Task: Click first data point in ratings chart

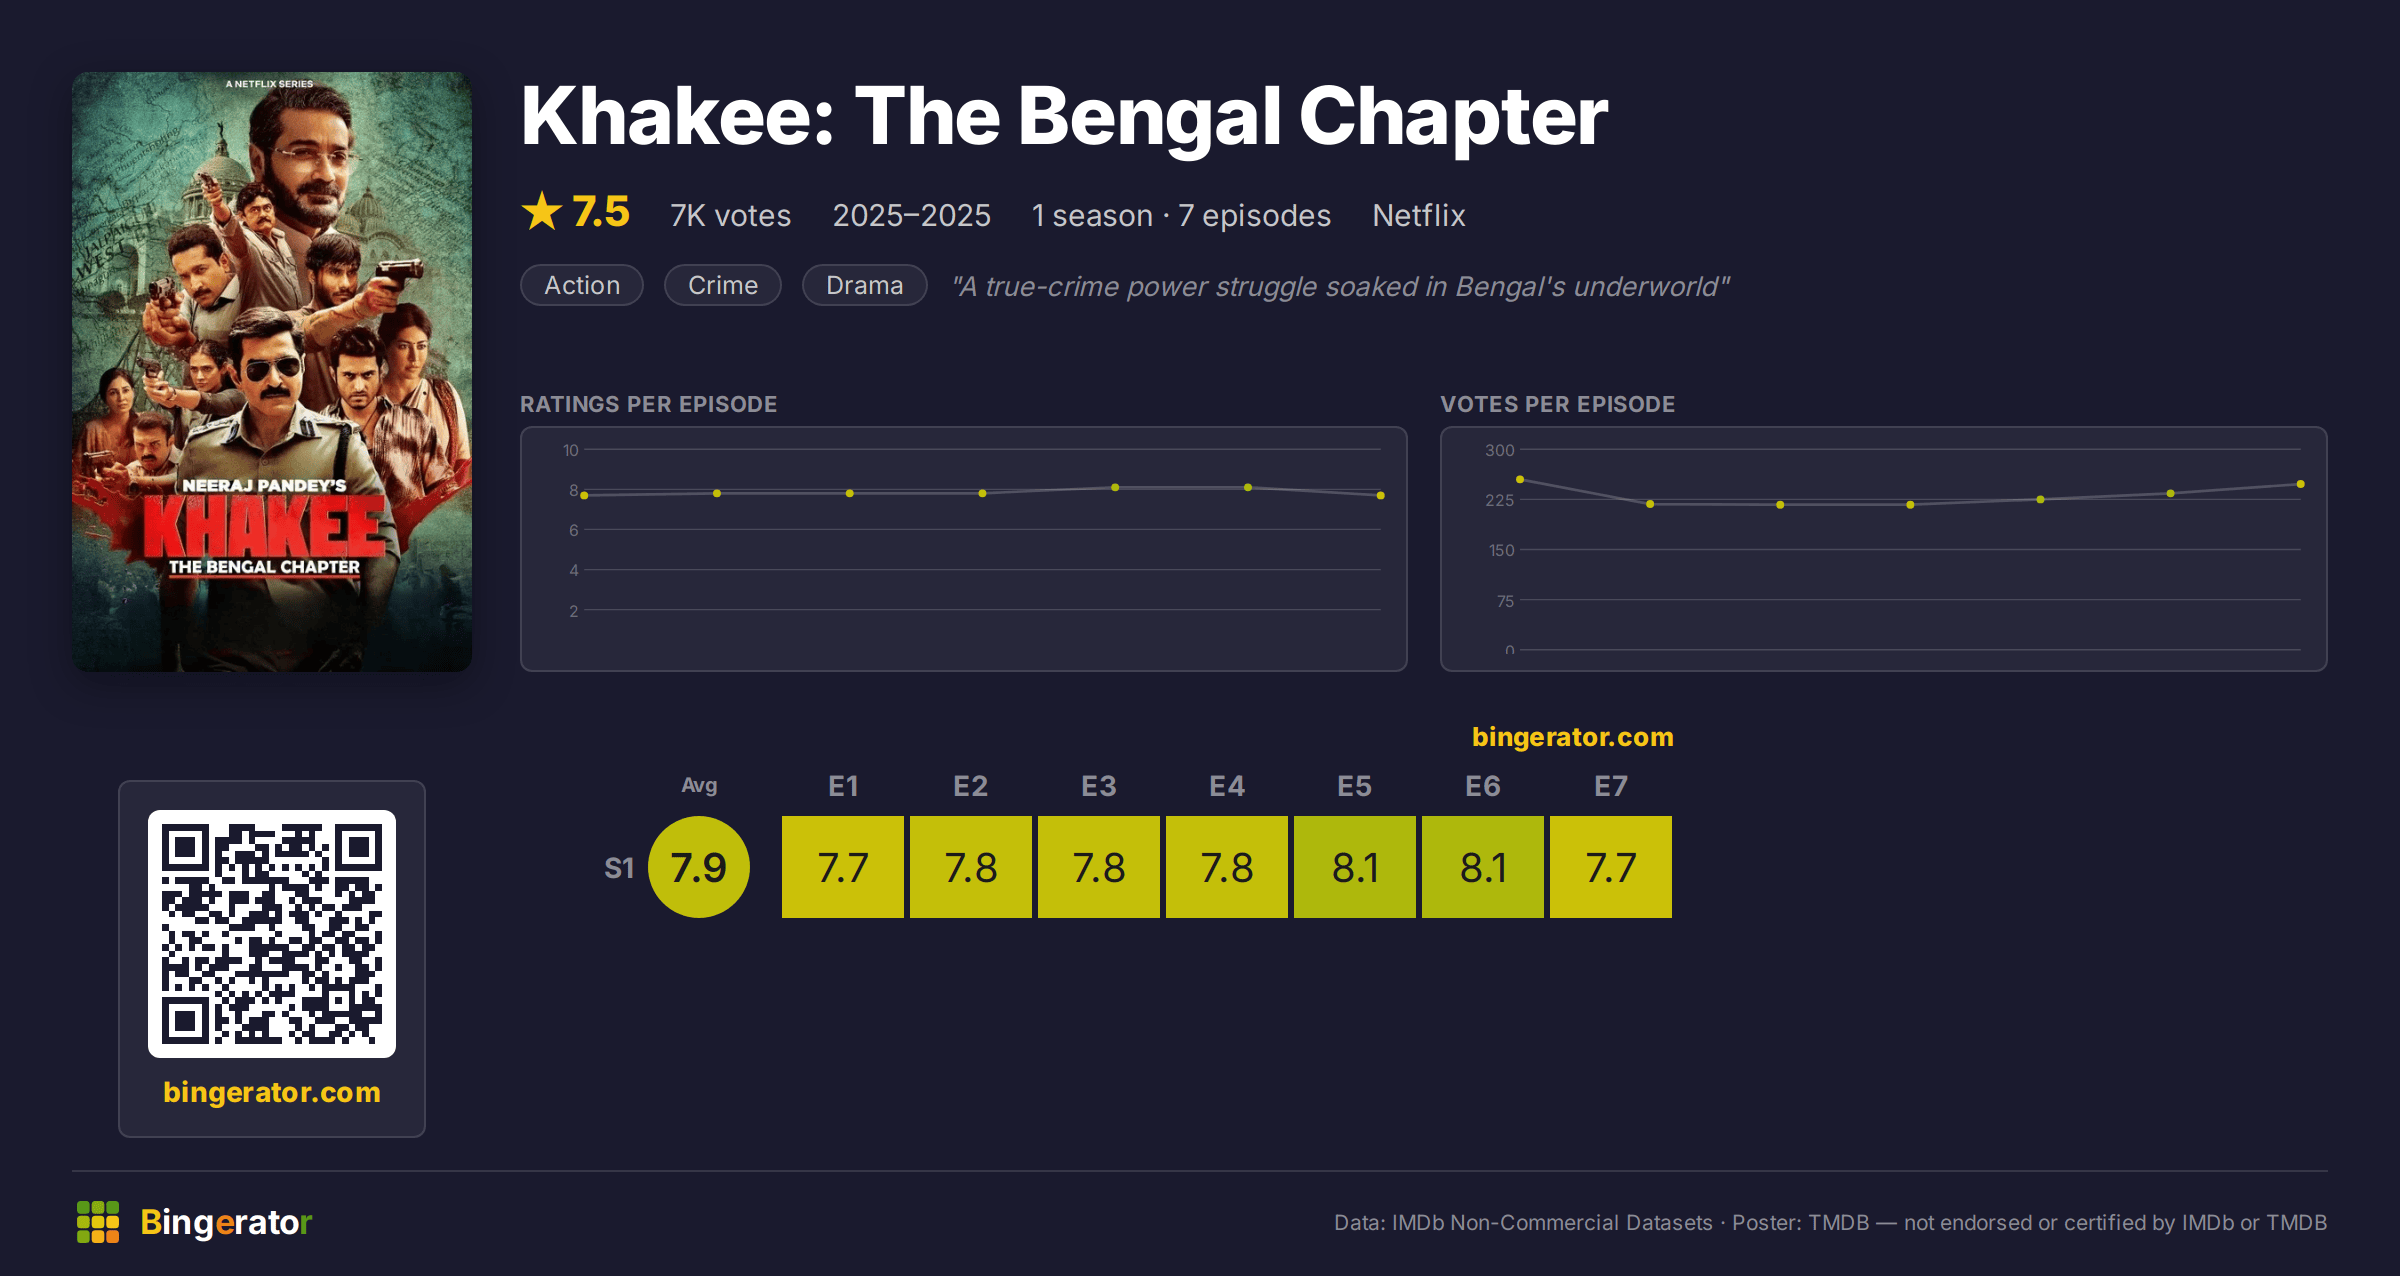Action: point(584,495)
